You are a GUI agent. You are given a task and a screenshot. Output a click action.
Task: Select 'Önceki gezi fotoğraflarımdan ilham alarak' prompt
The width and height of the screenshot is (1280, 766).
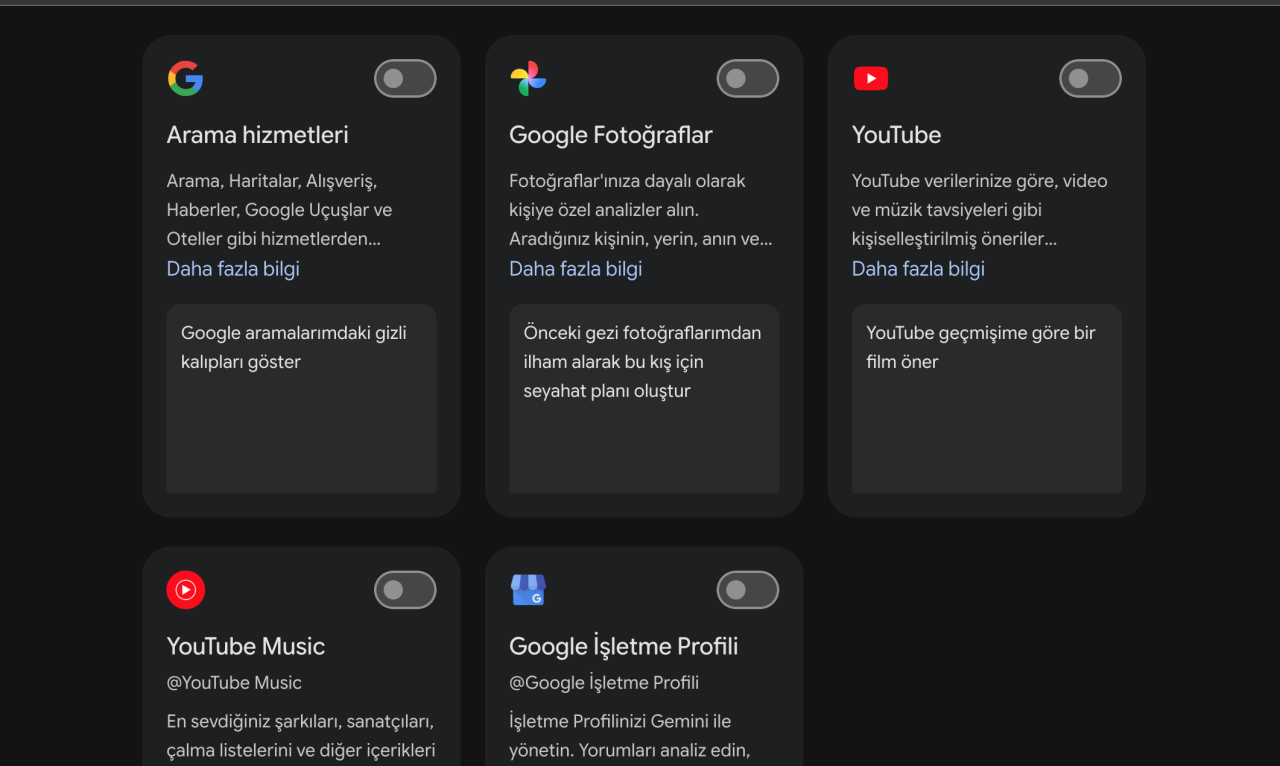[x=644, y=398]
